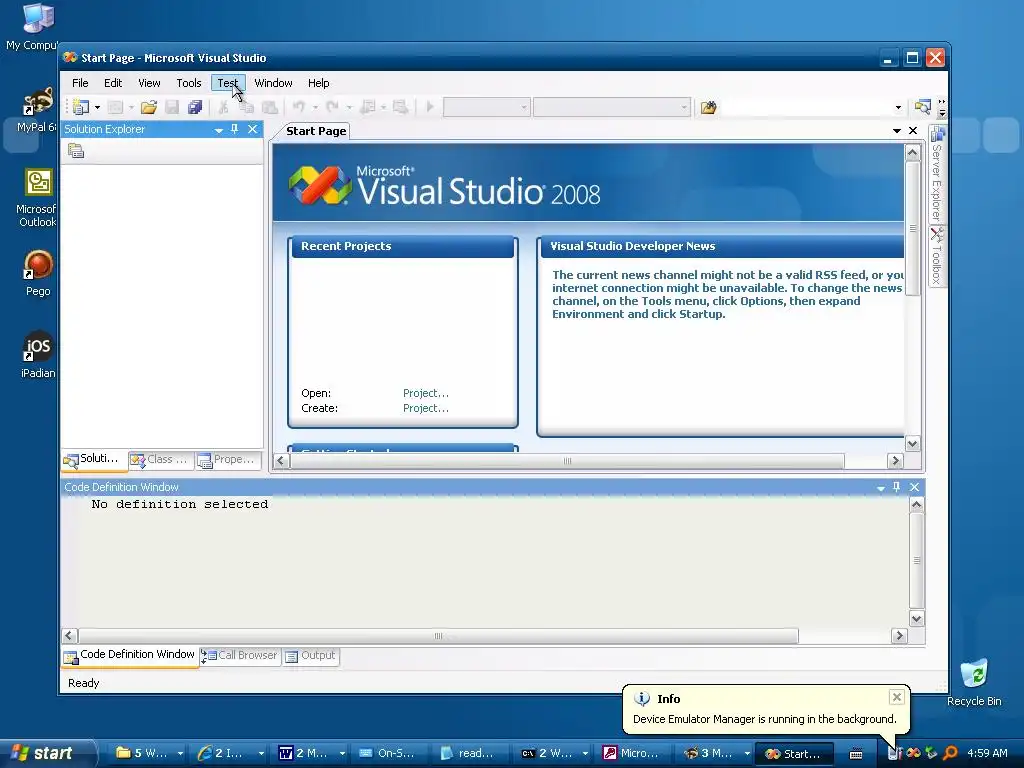Click the Visual Studio 2008 logo
Viewport: 1024px width, 768px height.
[x=444, y=185]
